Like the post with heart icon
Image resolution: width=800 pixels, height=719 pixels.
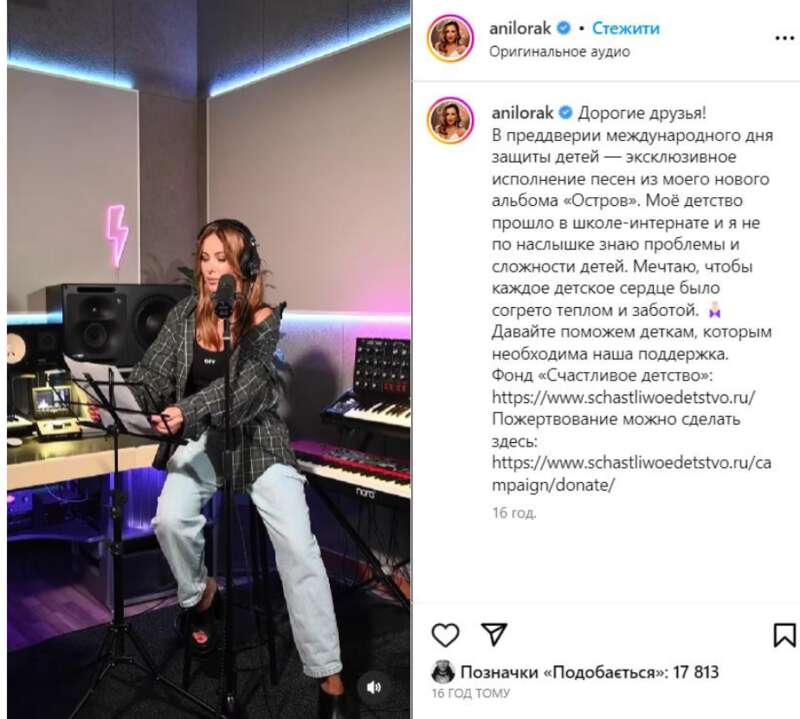(x=445, y=635)
